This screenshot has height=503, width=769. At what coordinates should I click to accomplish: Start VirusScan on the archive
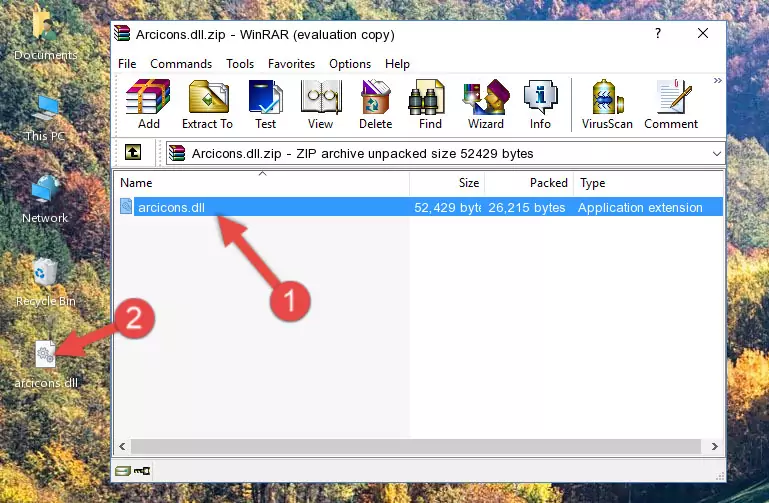(x=607, y=104)
